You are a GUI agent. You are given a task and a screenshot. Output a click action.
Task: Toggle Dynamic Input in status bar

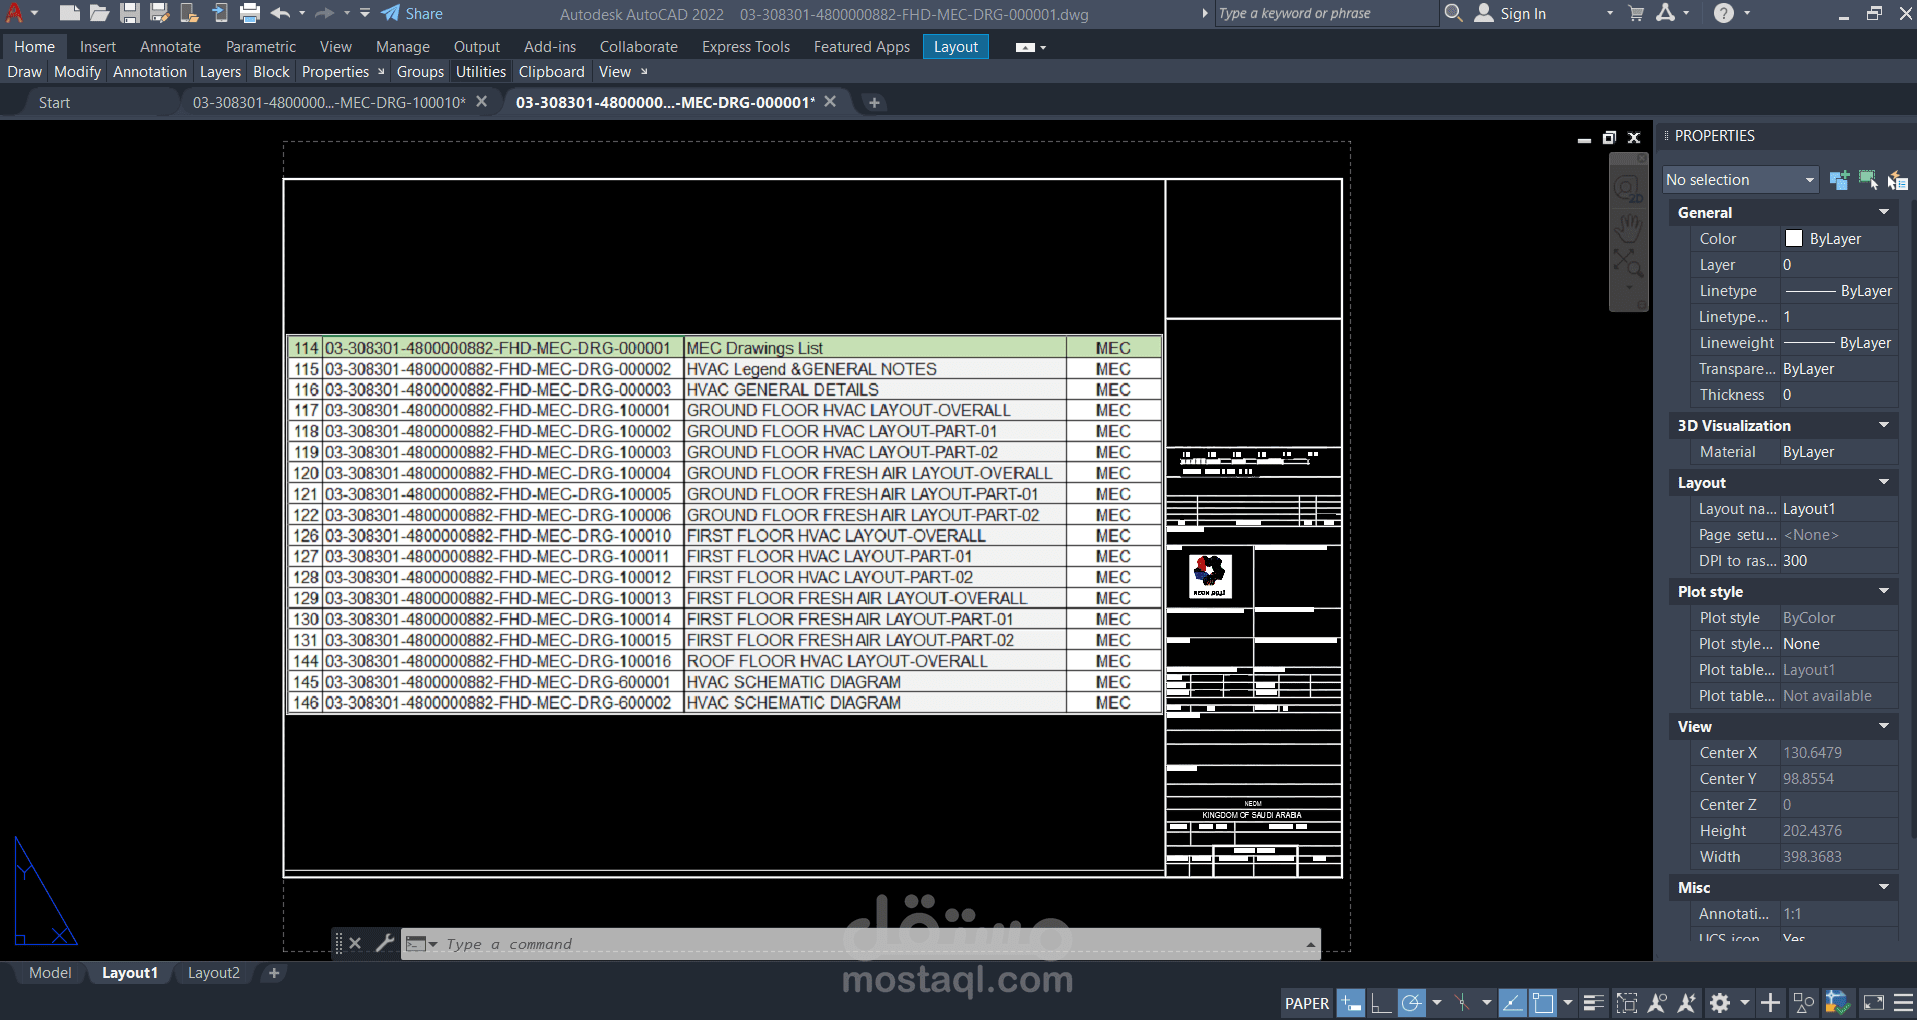(x=1351, y=1003)
